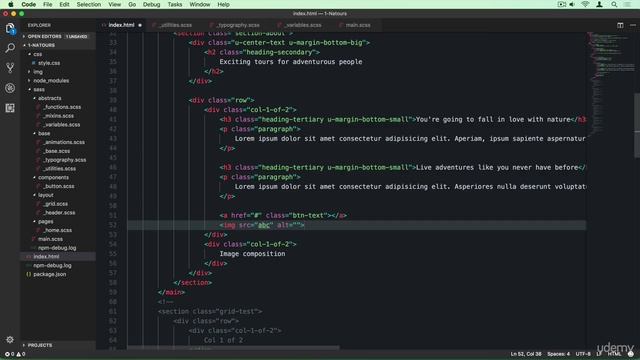Open the View menu
This screenshot has width=640, height=360.
pyautogui.click(x=115, y=4)
